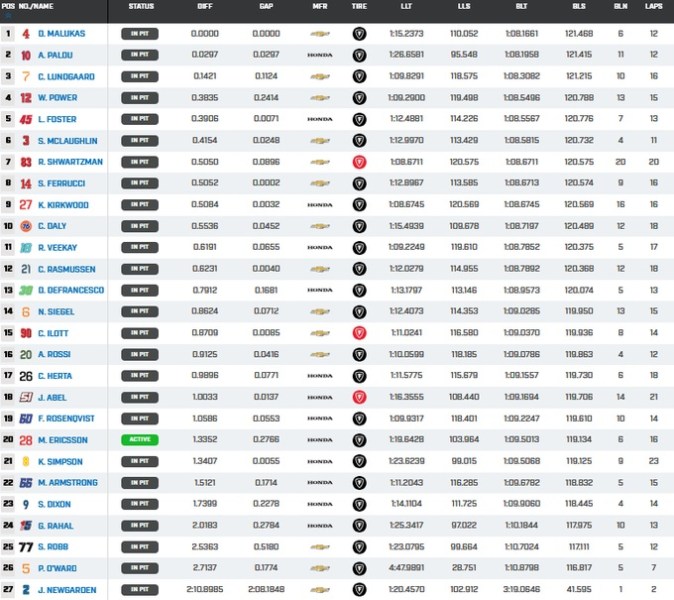
Task: Click the red tire icon in C. Ilott's row
Action: tap(359, 333)
